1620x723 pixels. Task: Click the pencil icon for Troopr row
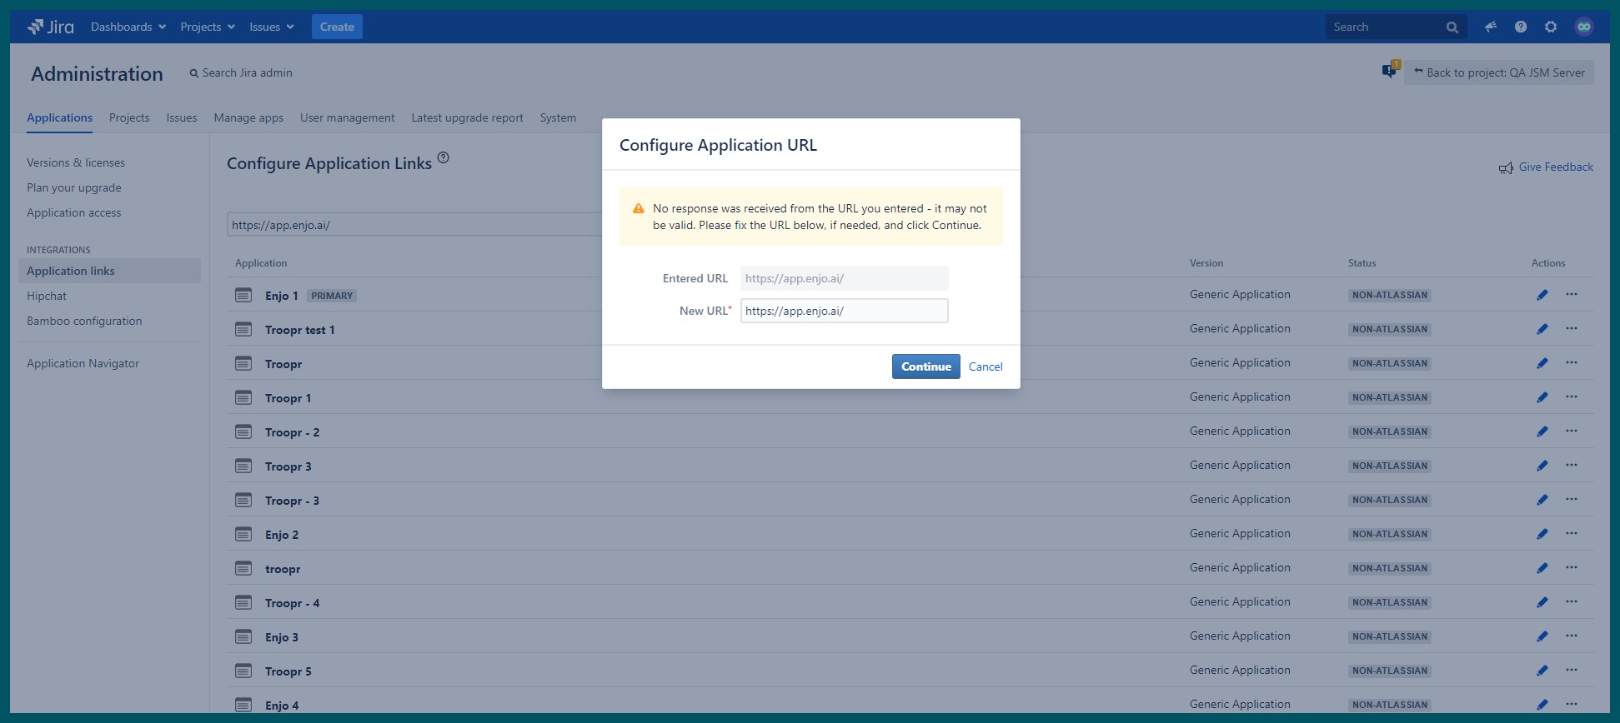point(1542,363)
